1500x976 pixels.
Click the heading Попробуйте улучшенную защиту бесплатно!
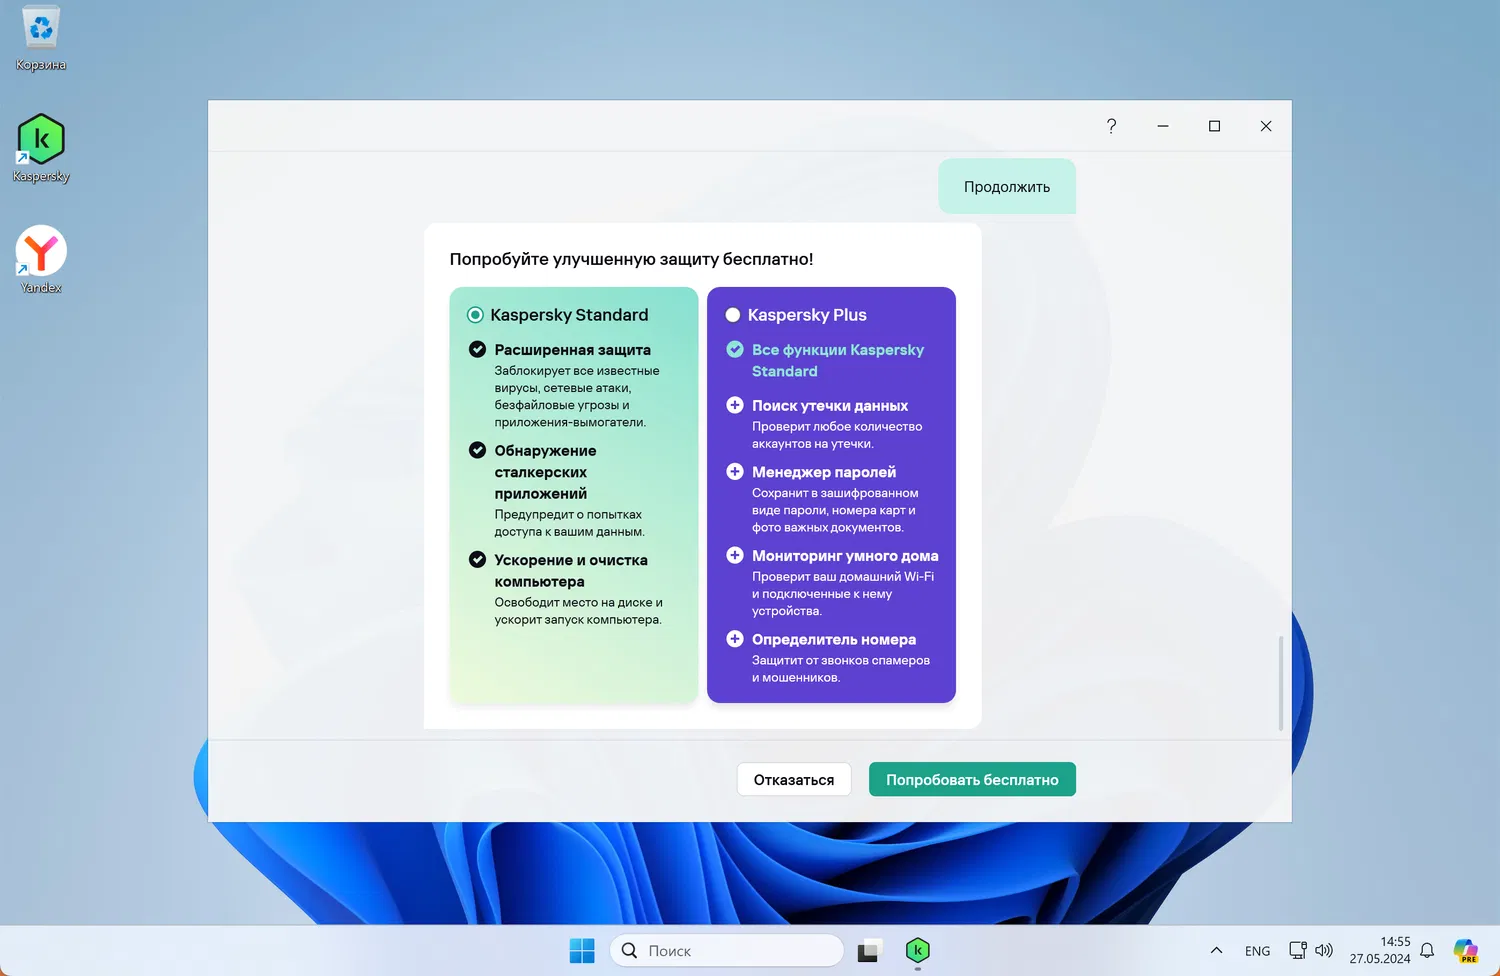point(632,259)
